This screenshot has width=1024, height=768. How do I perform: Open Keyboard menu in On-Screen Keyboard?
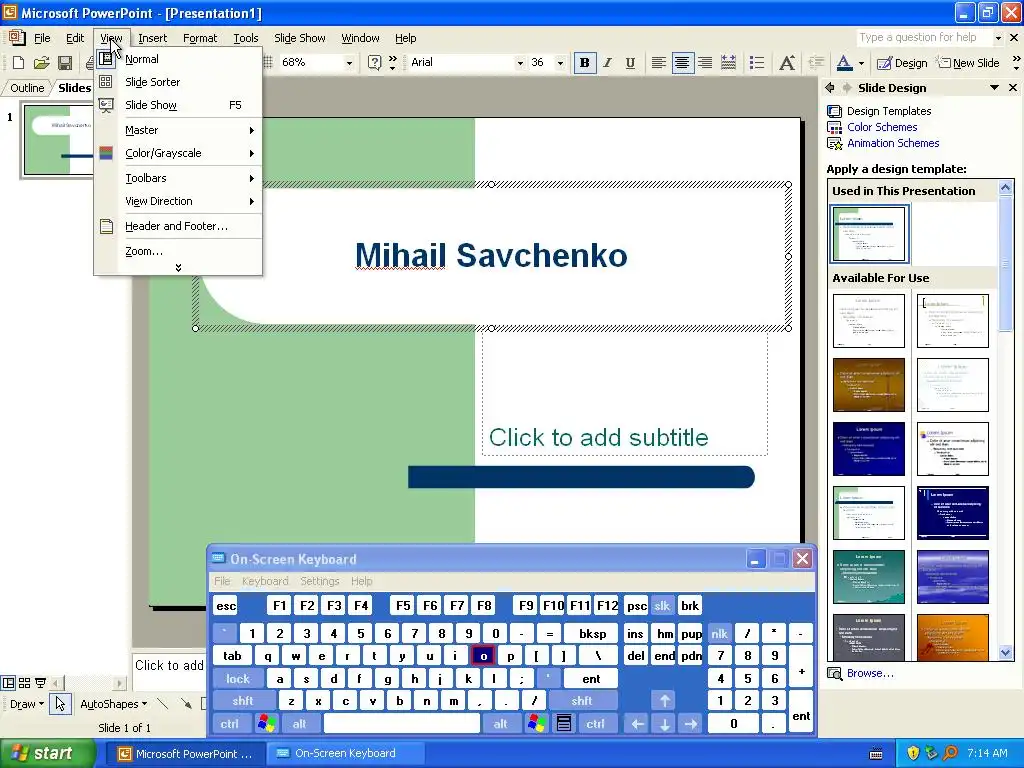(264, 581)
